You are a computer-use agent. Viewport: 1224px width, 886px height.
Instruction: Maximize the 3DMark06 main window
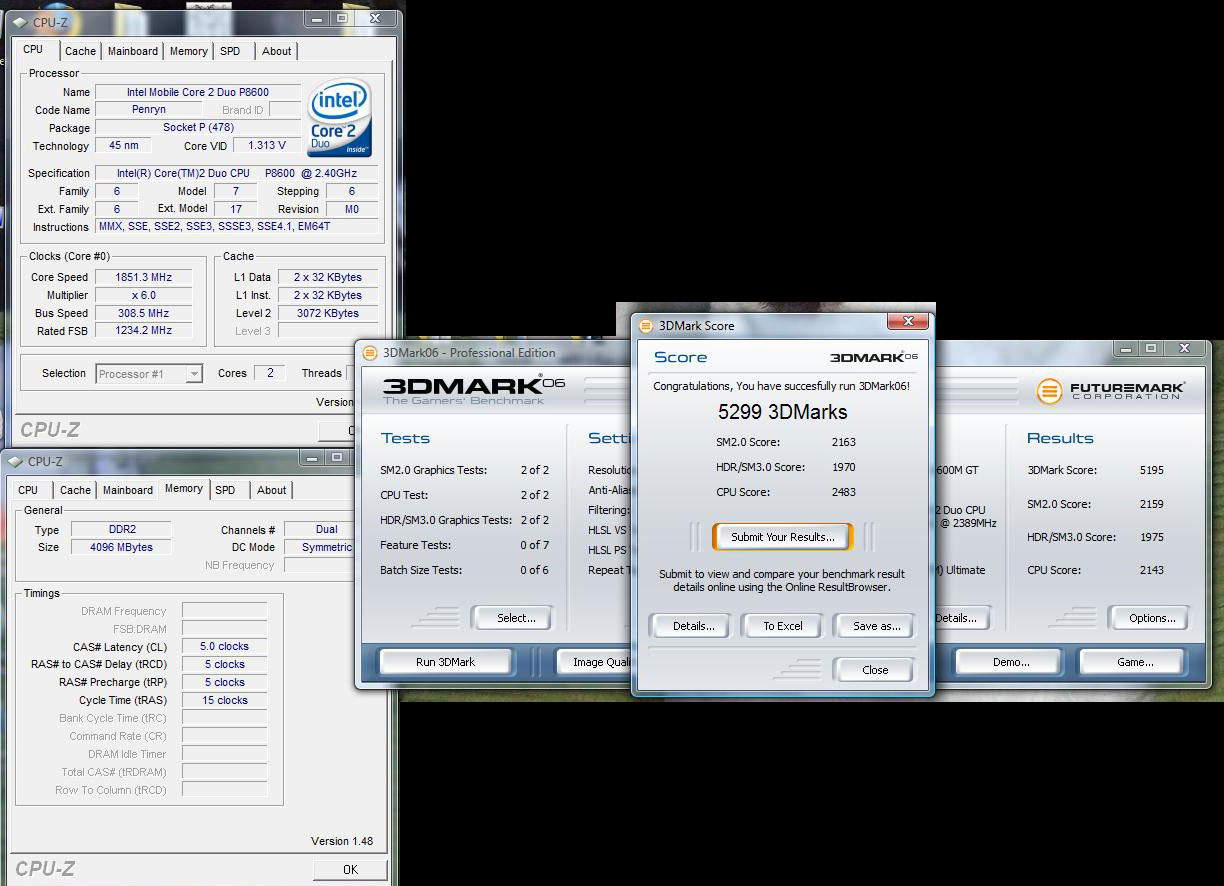click(1152, 349)
